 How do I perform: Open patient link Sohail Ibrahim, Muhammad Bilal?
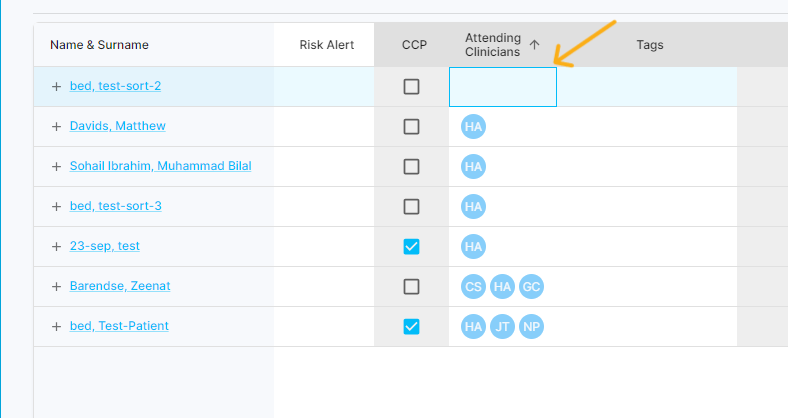[160, 166]
